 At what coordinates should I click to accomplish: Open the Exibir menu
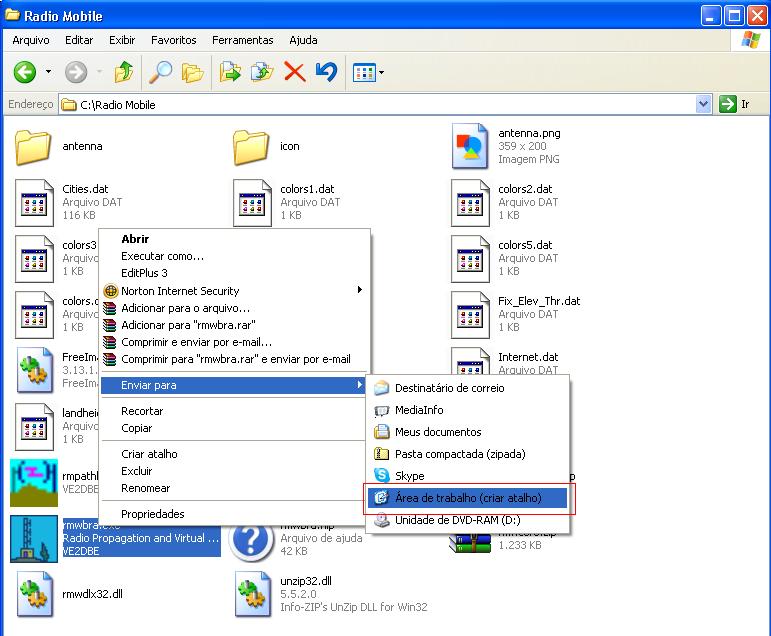tap(122, 40)
